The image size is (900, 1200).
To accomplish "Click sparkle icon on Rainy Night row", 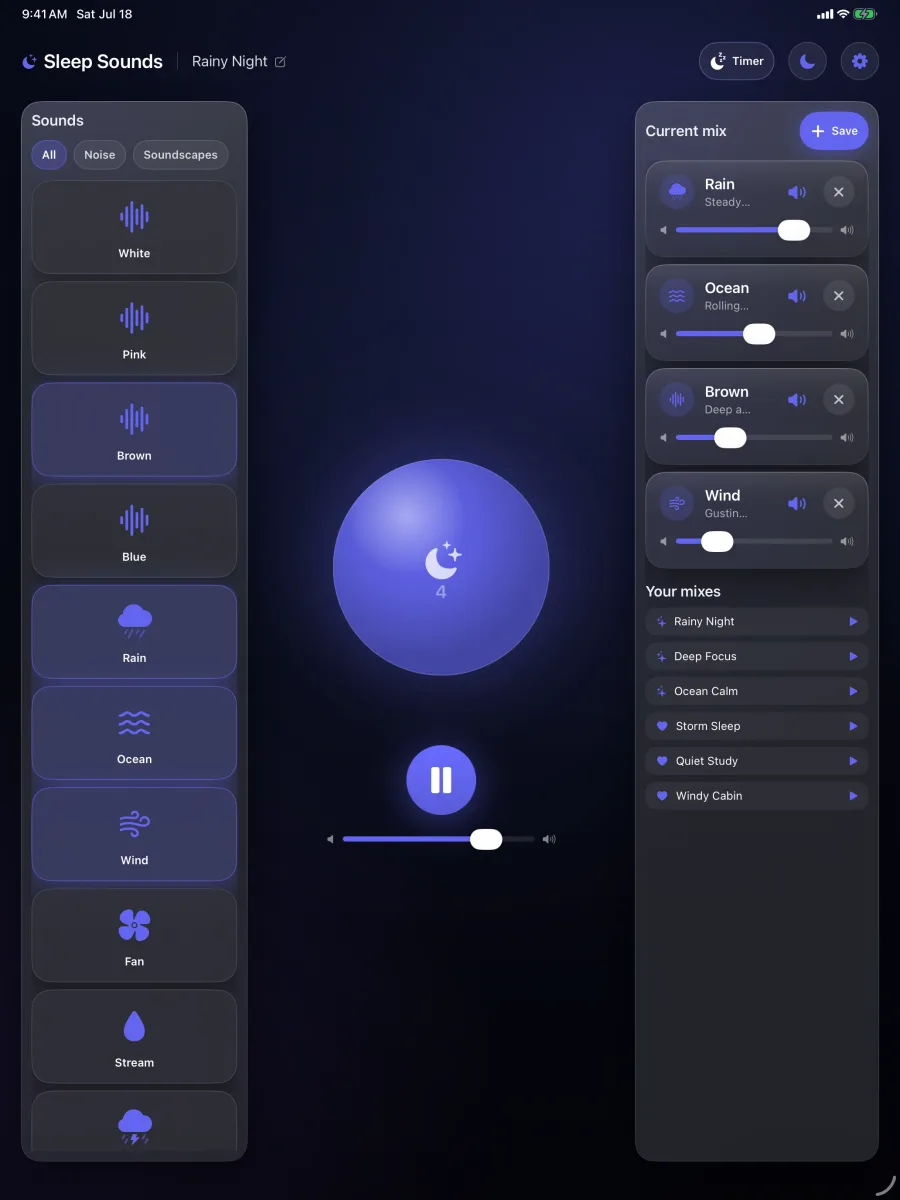I will point(661,622).
